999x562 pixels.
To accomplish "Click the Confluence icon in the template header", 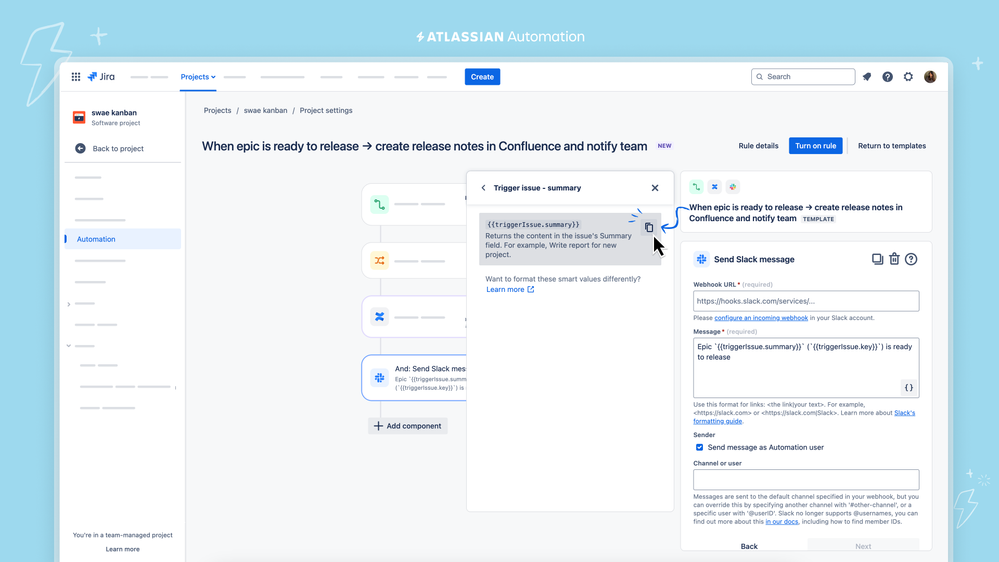I will pos(714,187).
